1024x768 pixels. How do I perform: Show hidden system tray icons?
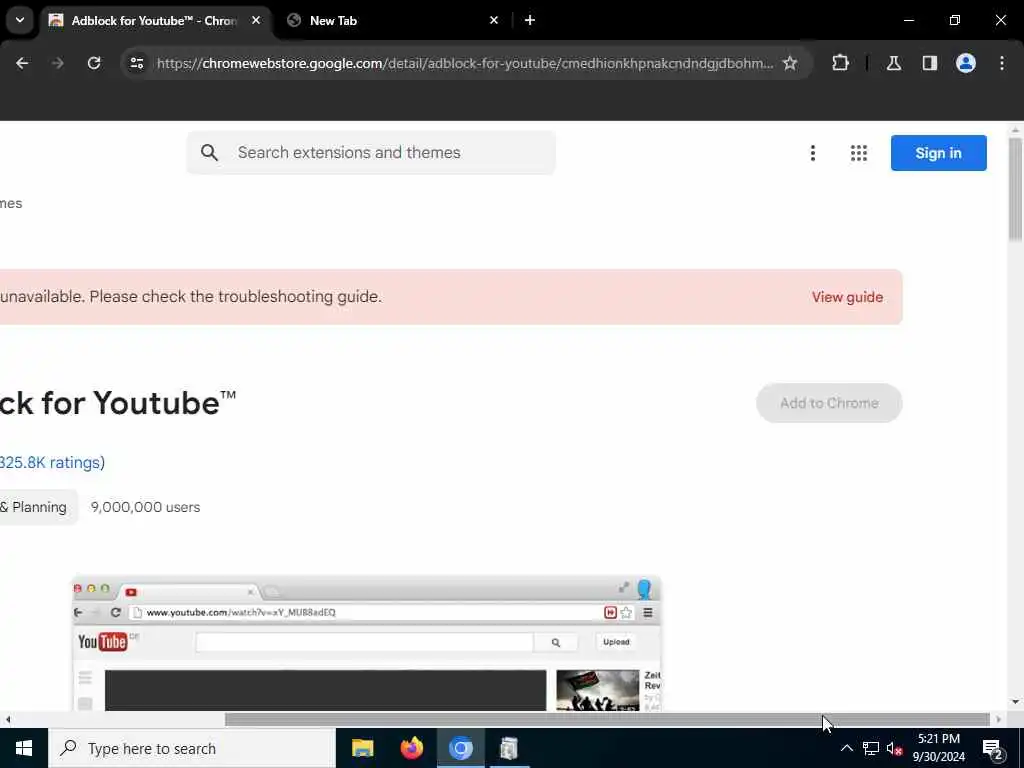point(846,748)
